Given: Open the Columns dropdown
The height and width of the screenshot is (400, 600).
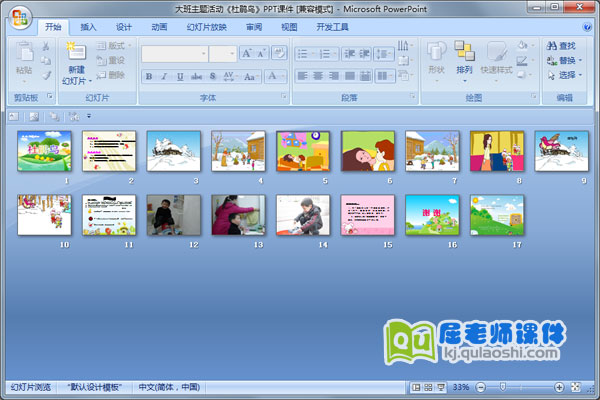Looking at the screenshot, I should [385, 76].
